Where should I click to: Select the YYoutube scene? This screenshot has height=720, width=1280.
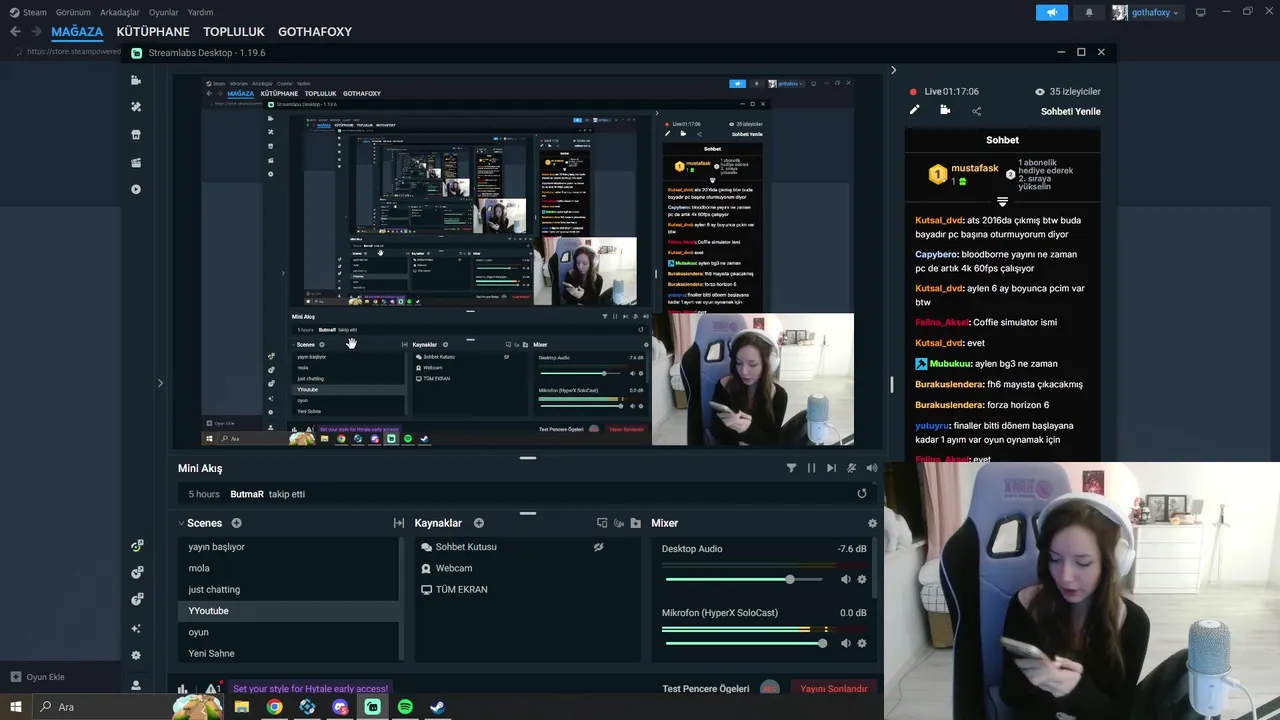(x=288, y=611)
